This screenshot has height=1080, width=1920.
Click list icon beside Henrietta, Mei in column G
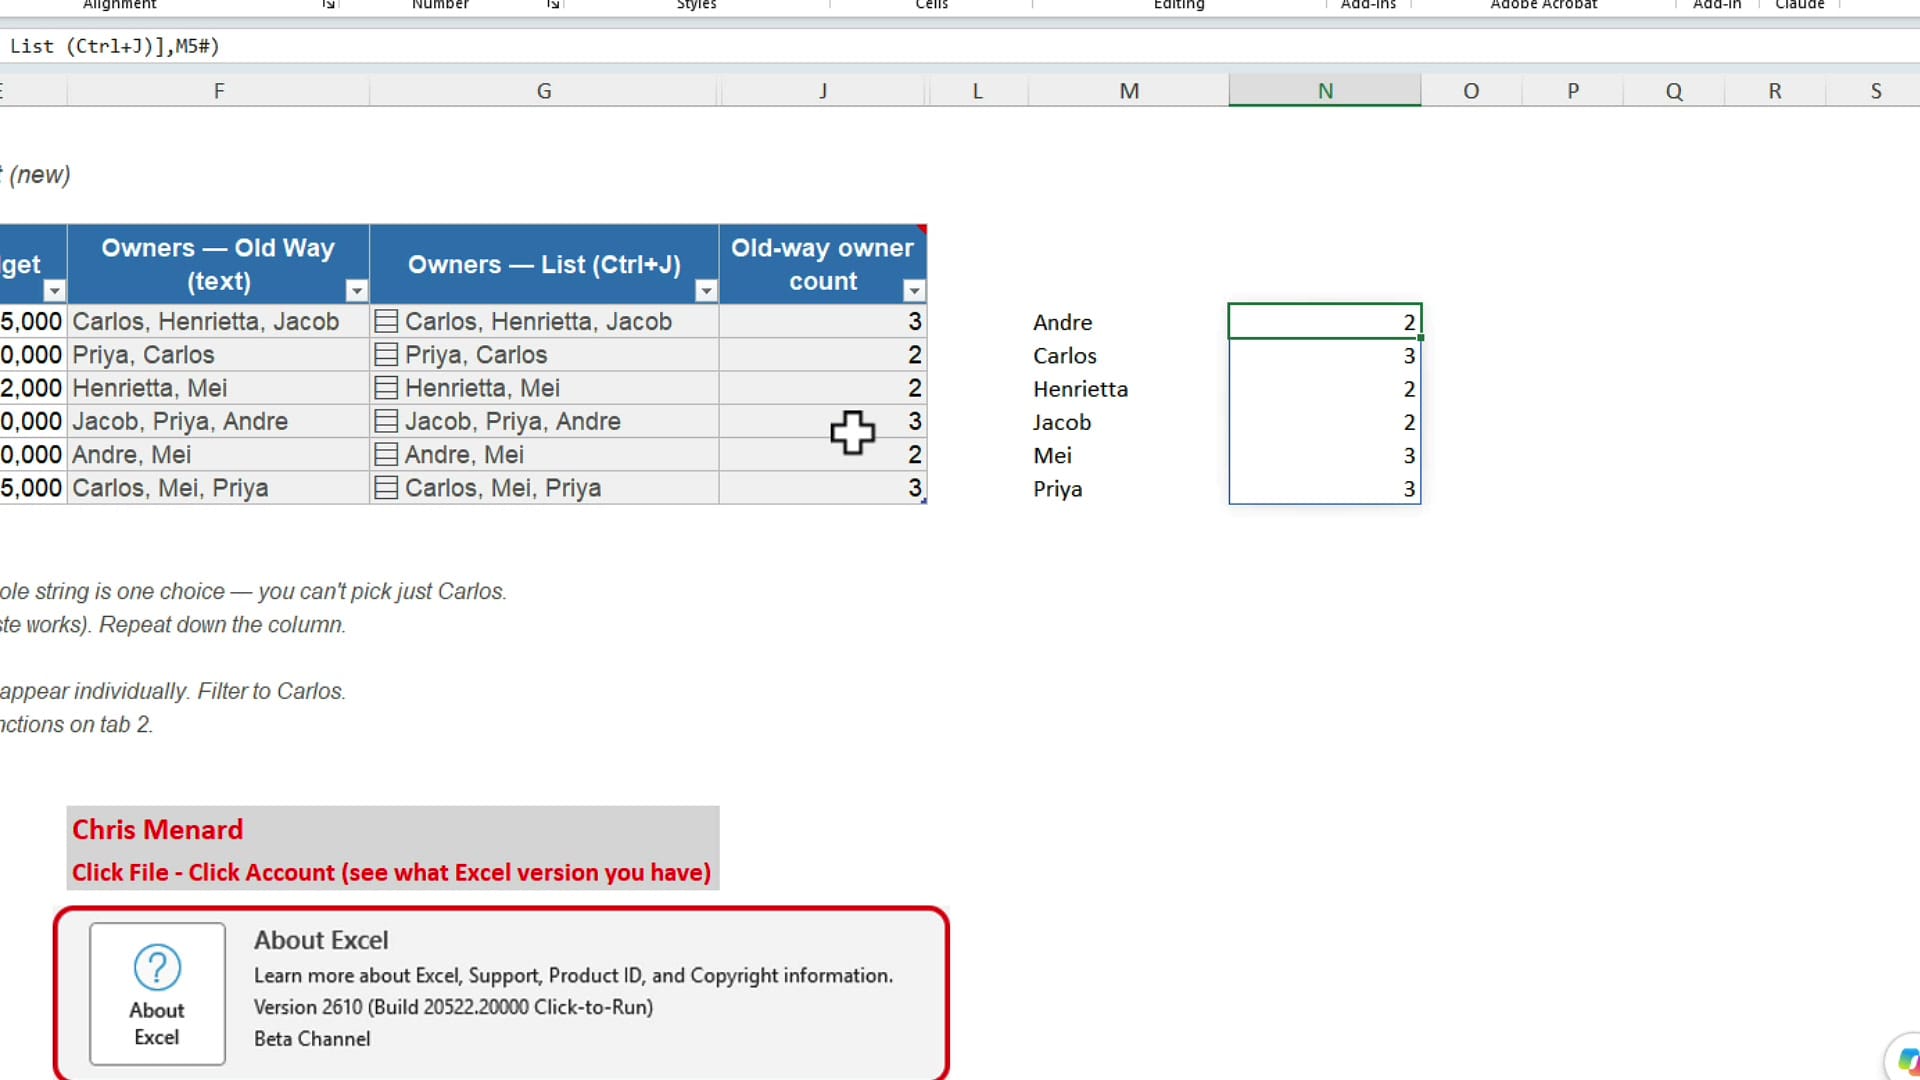pos(386,388)
